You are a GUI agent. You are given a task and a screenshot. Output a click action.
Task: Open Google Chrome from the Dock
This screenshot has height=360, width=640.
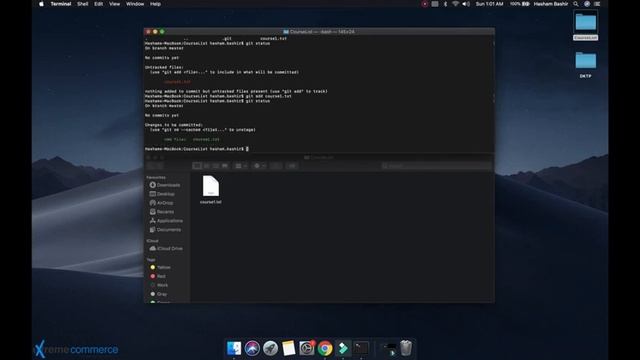coord(325,348)
